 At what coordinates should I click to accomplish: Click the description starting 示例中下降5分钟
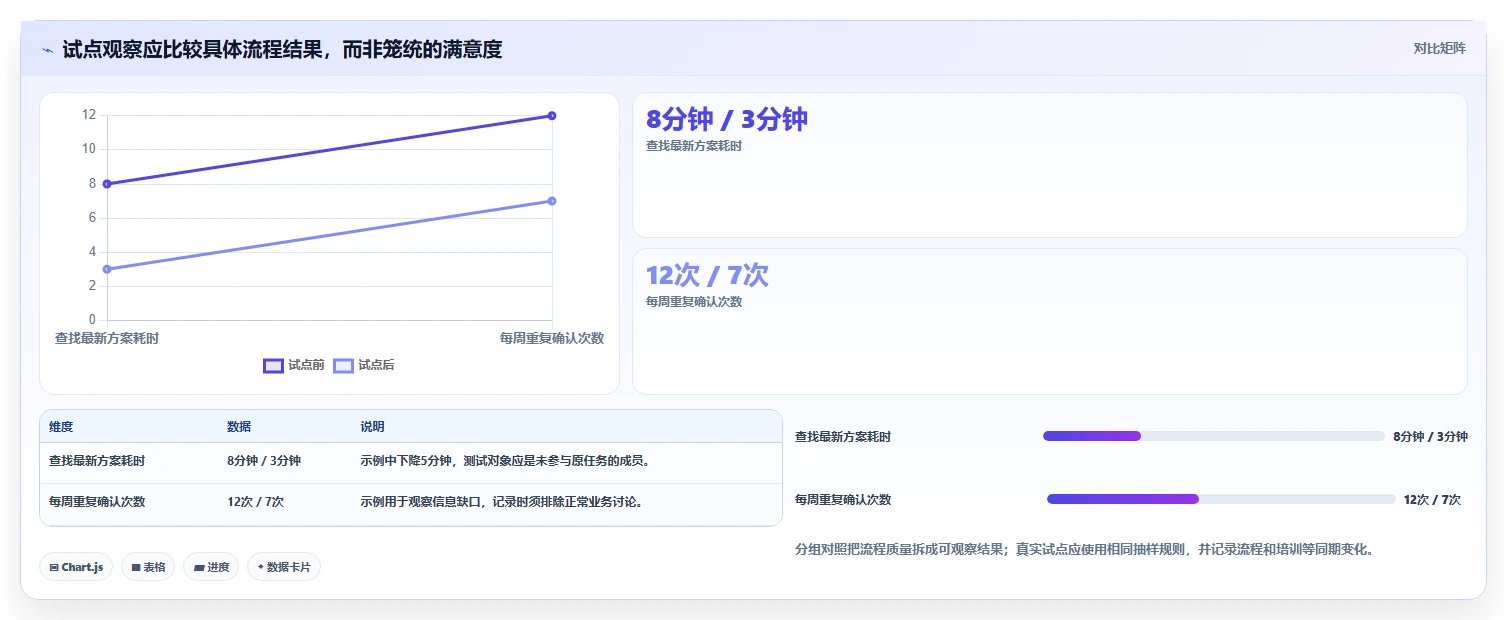(x=505, y=461)
